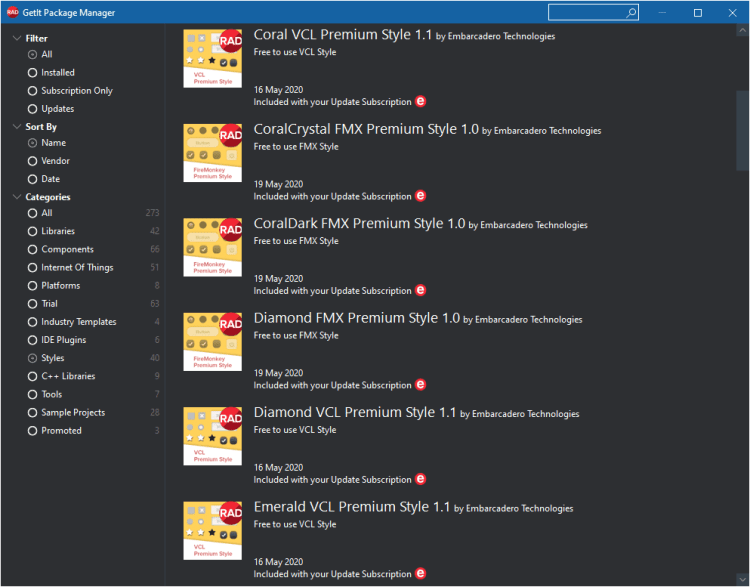
Task: Choose the Promoted category
Action: (x=55, y=431)
